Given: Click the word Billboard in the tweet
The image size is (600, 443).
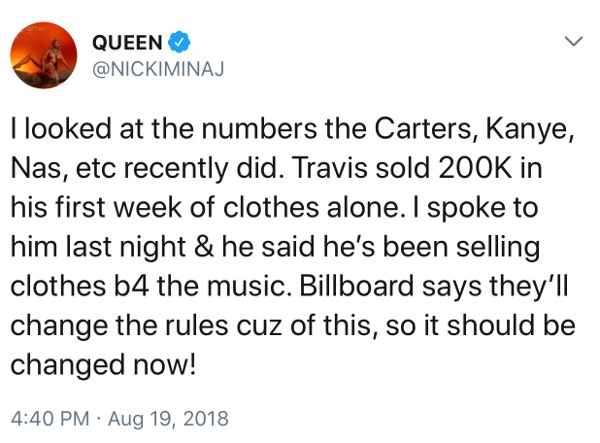Looking at the screenshot, I should tap(356, 286).
